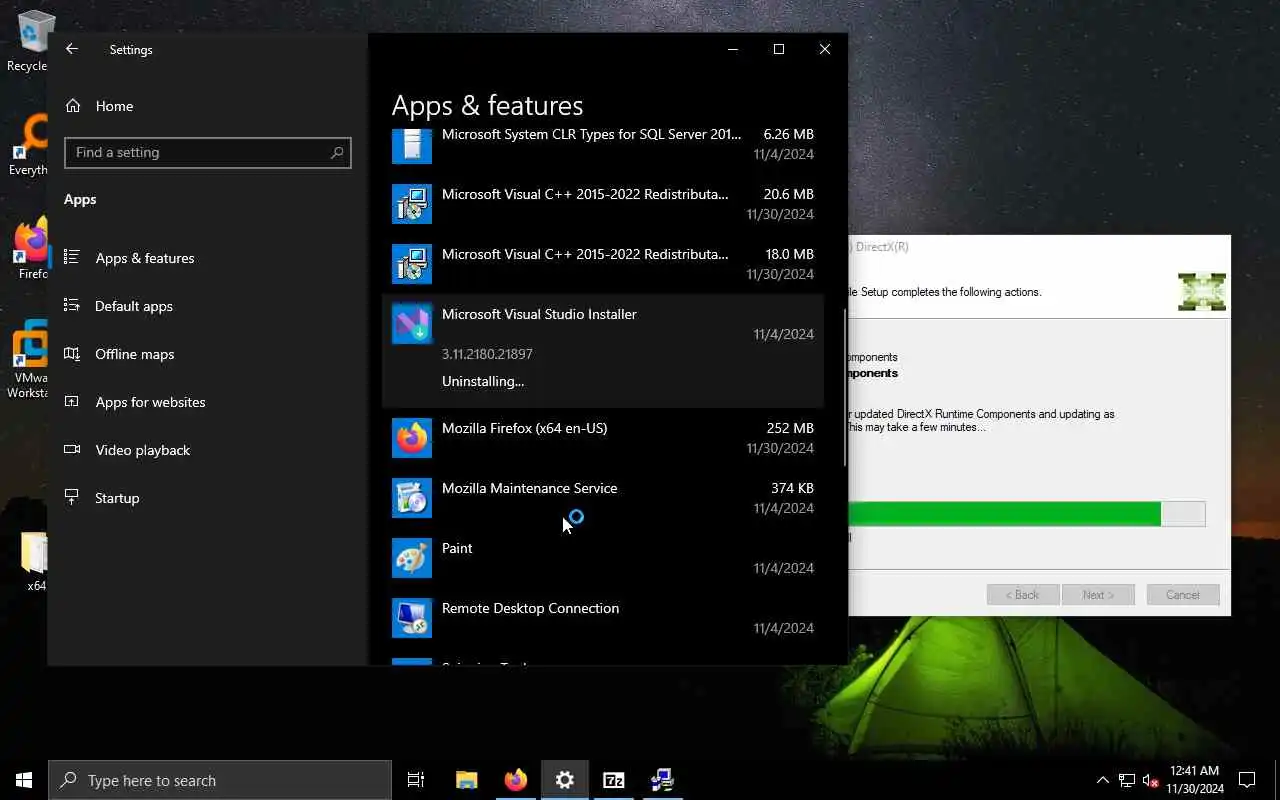The height and width of the screenshot is (800, 1280).
Task: Click the Mozilla Firefox app icon in list
Action: [x=412, y=438]
